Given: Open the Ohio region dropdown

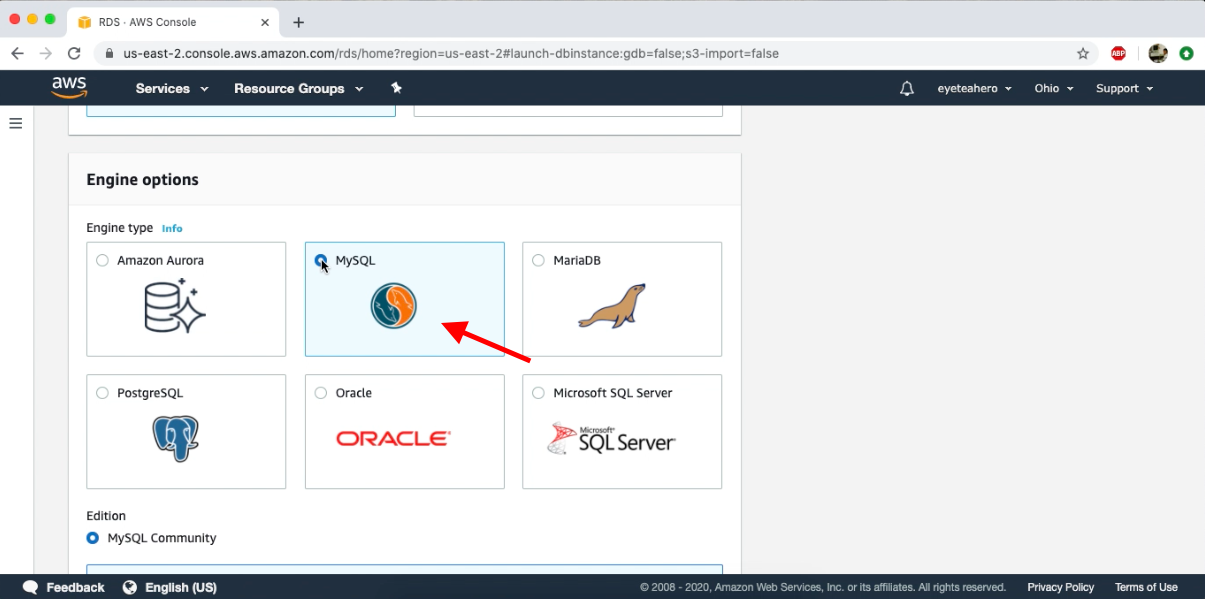Looking at the screenshot, I should tap(1054, 88).
